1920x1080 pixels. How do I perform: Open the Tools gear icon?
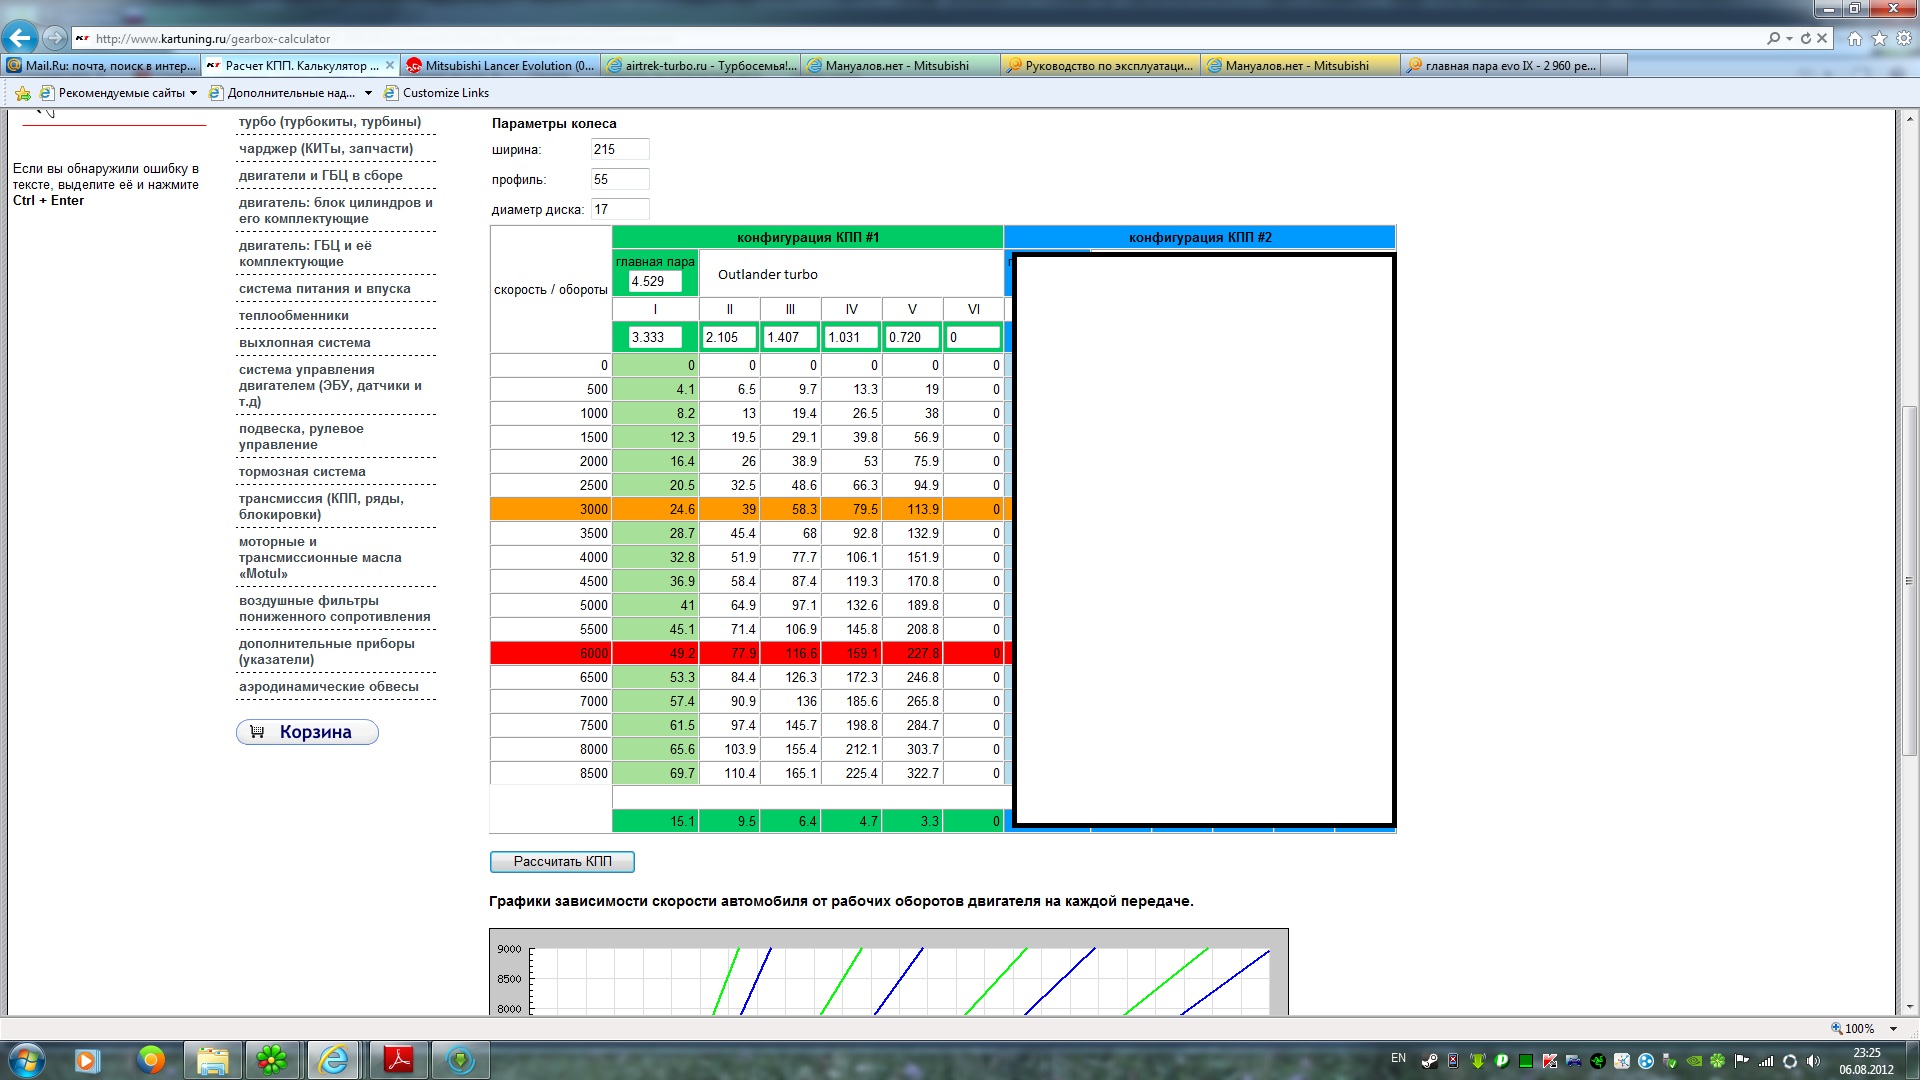(1903, 38)
